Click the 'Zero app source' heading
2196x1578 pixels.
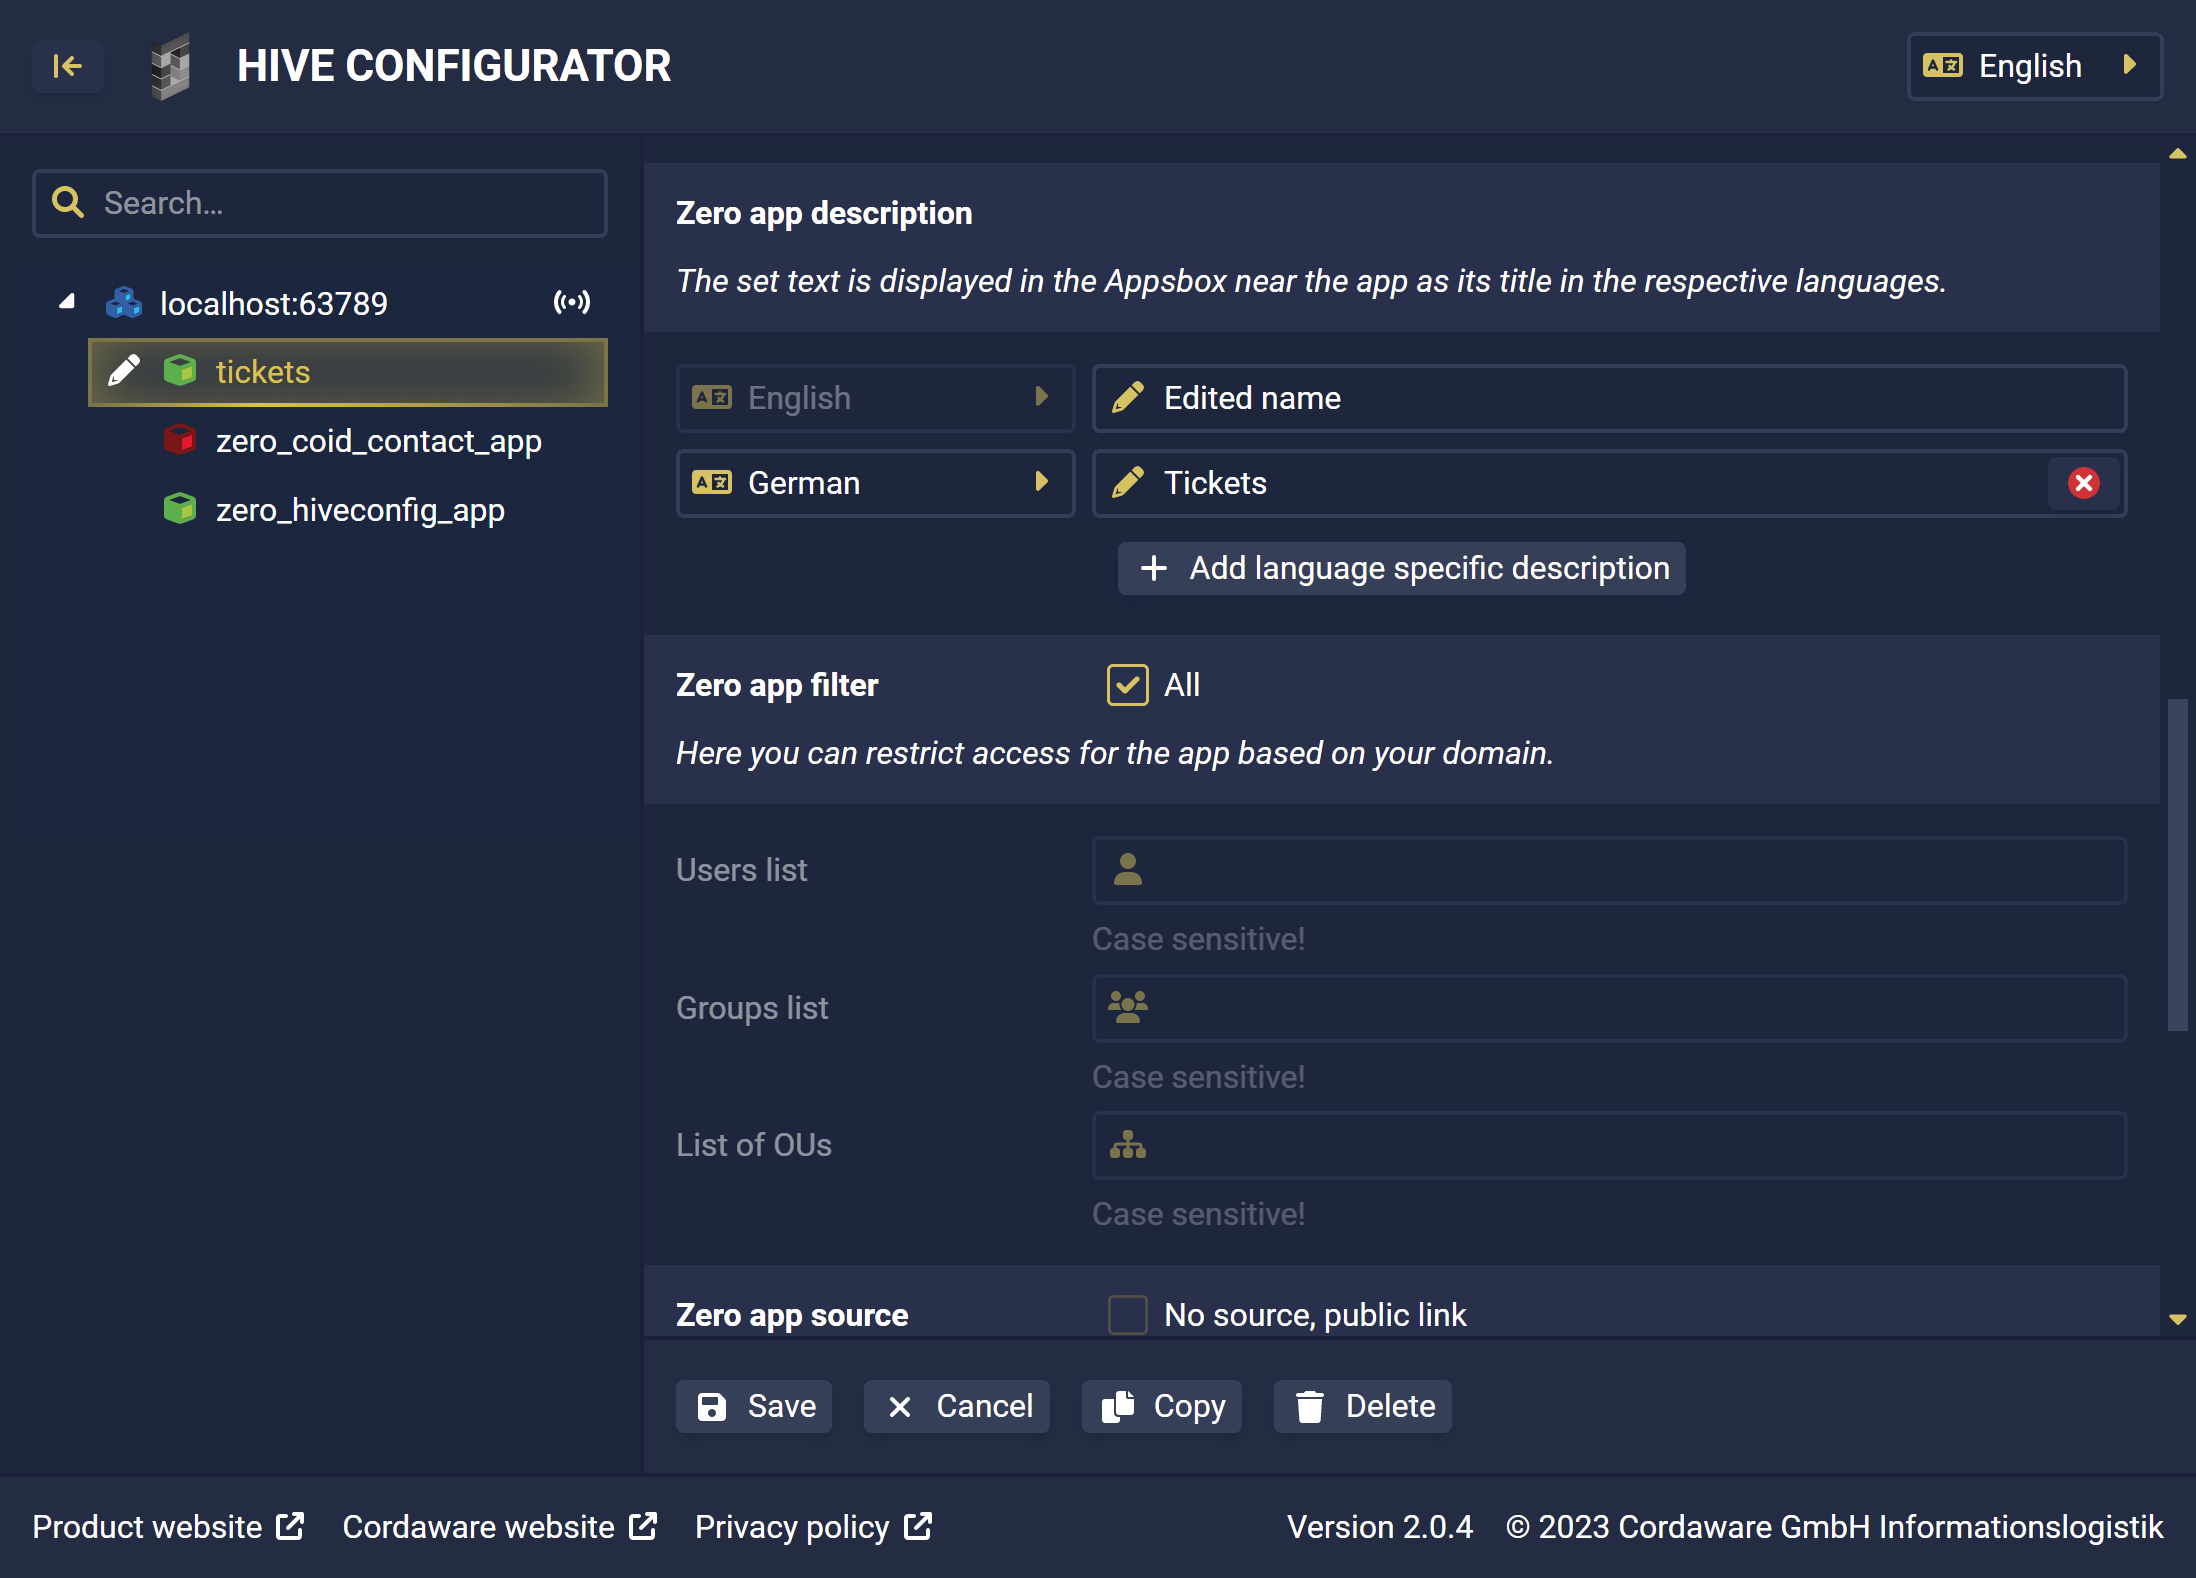(792, 1315)
